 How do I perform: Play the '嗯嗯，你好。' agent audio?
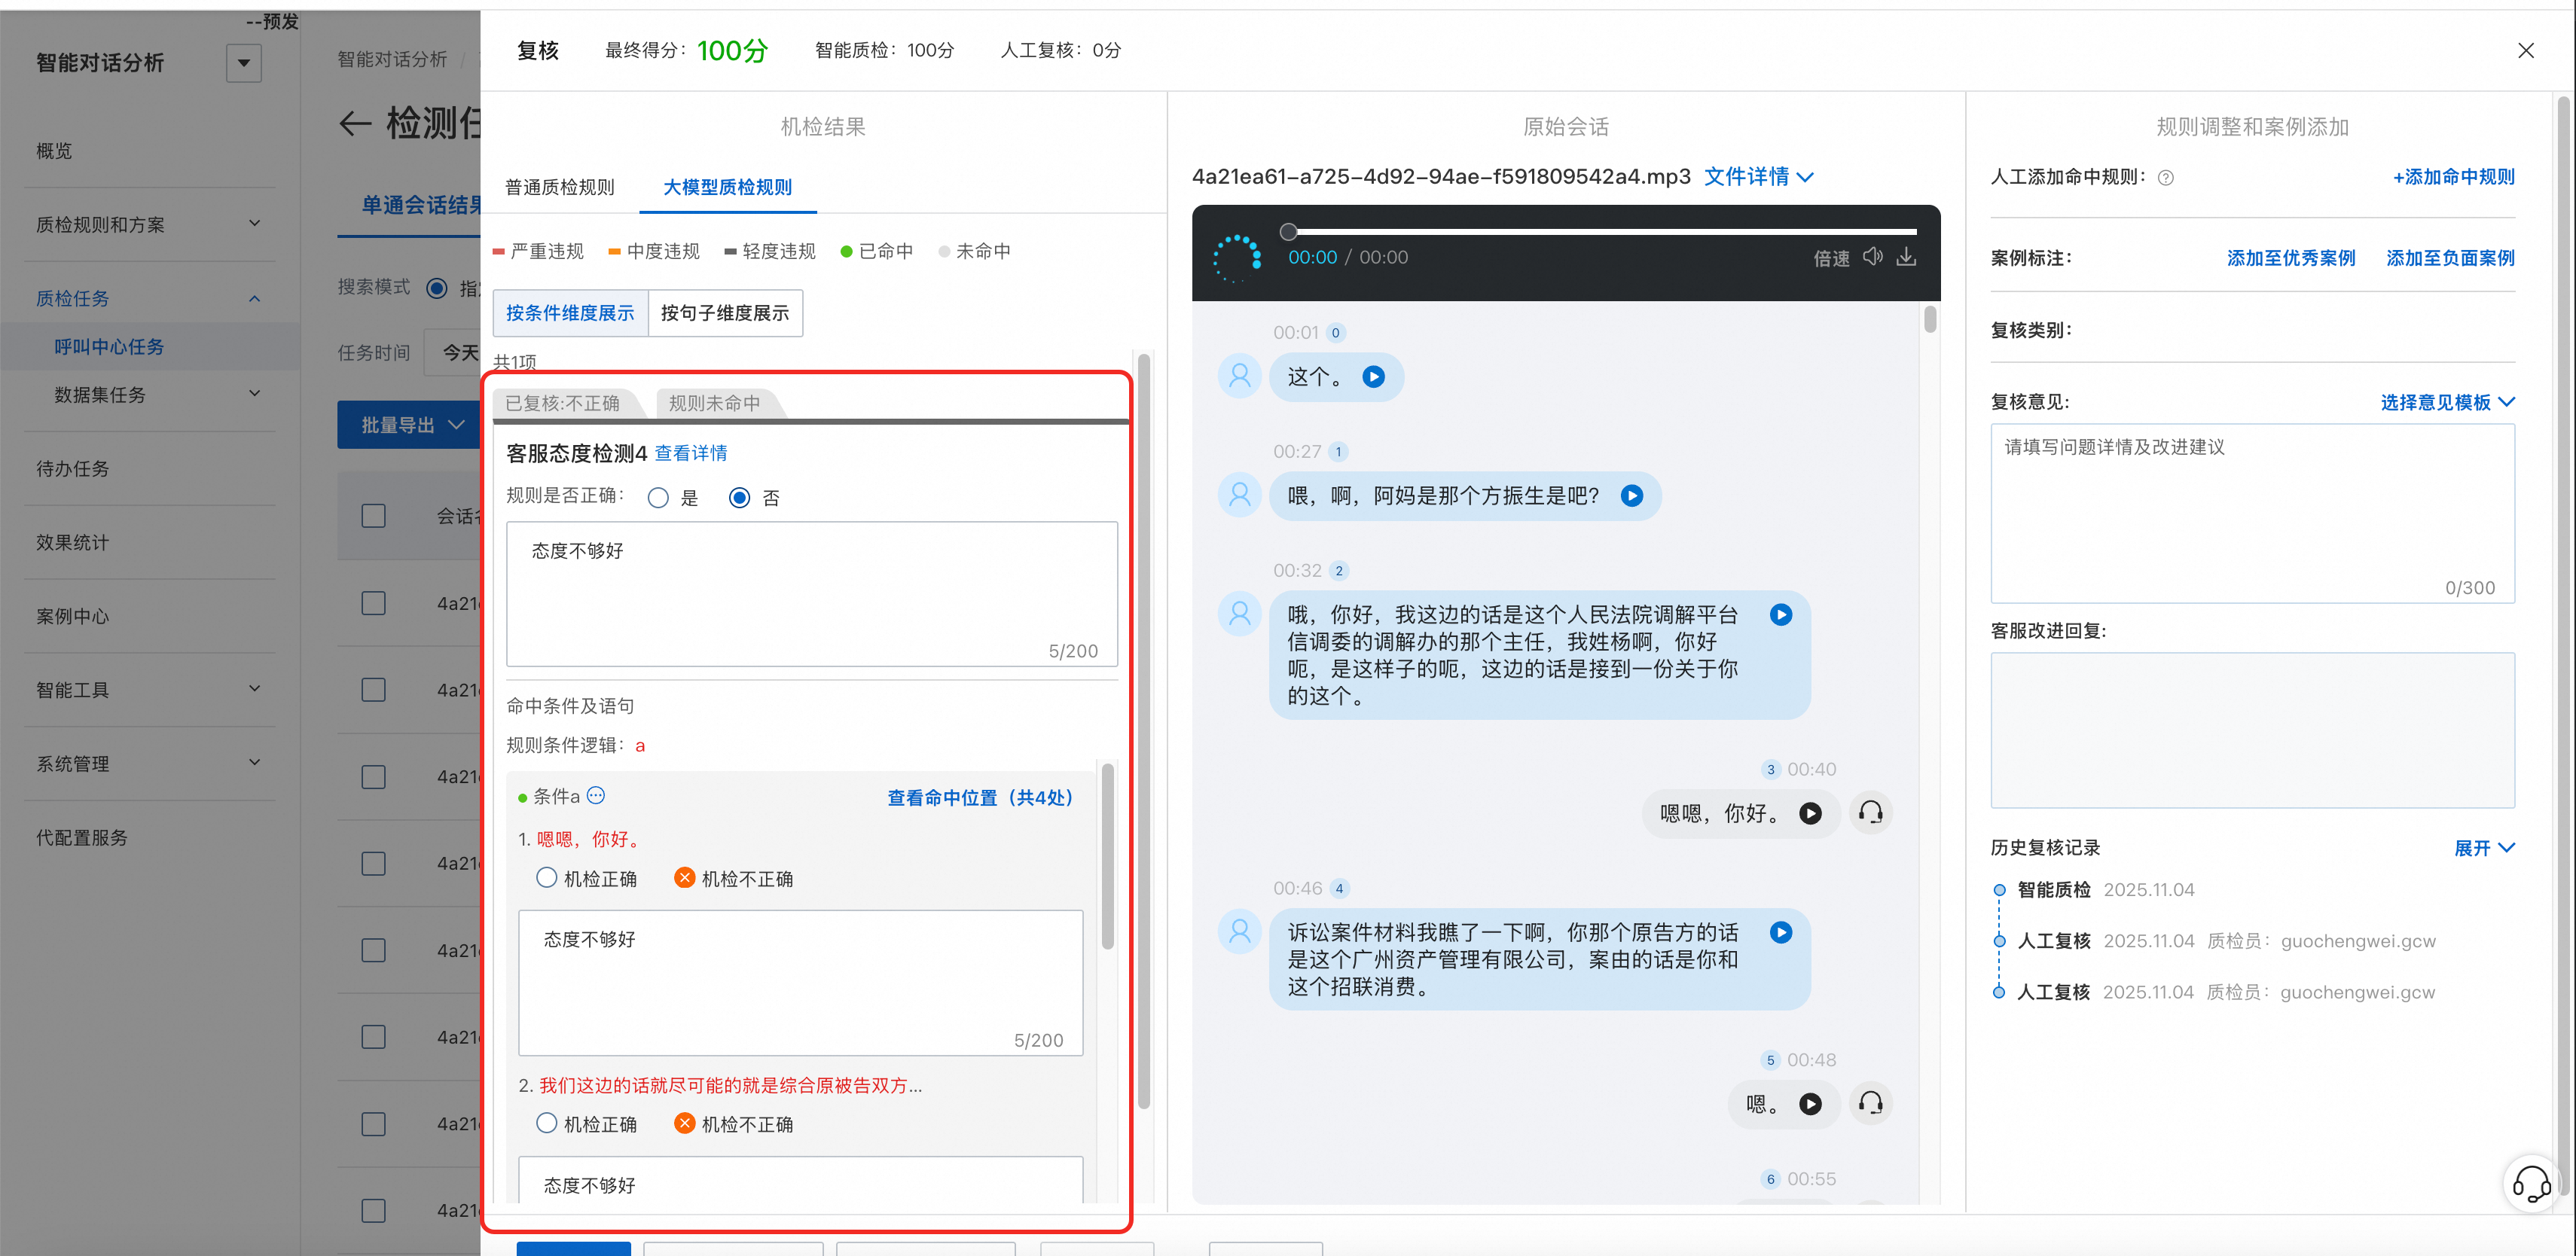coord(1810,813)
